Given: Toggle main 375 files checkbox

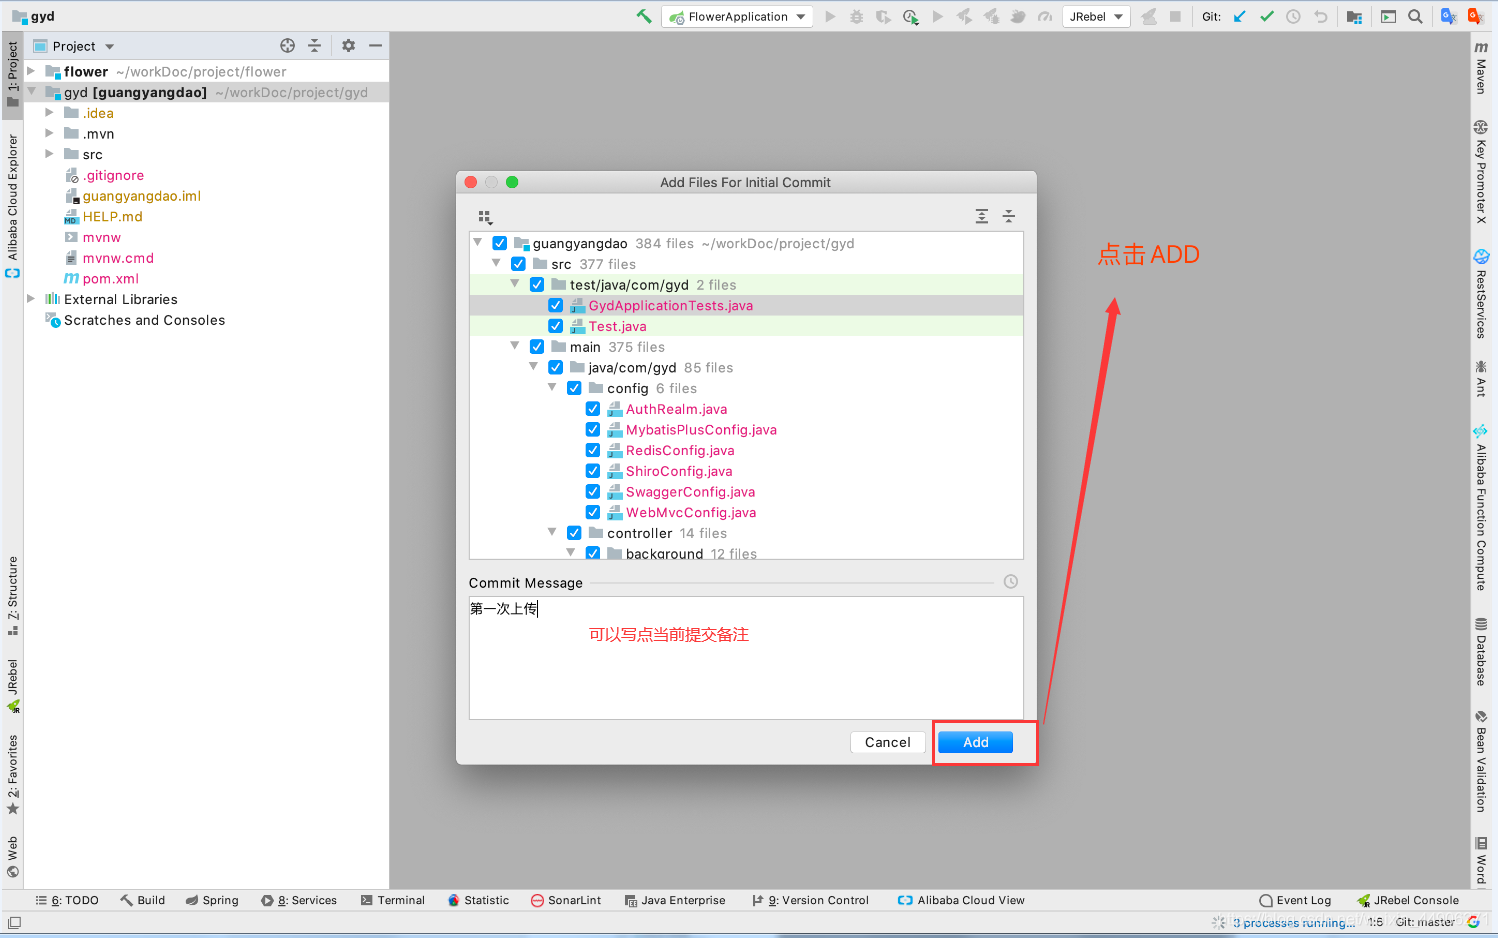Looking at the screenshot, I should click(537, 347).
